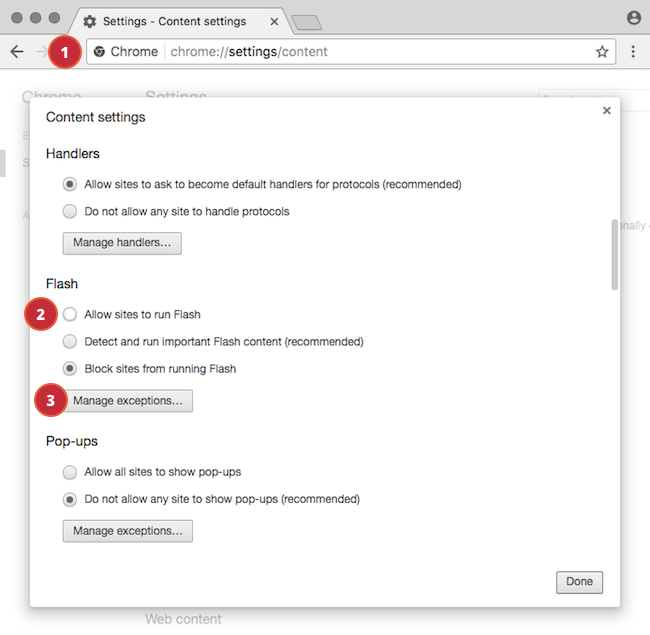Image resolution: width=650 pixels, height=635 pixels.
Task: Click the Done button
Action: 579,582
